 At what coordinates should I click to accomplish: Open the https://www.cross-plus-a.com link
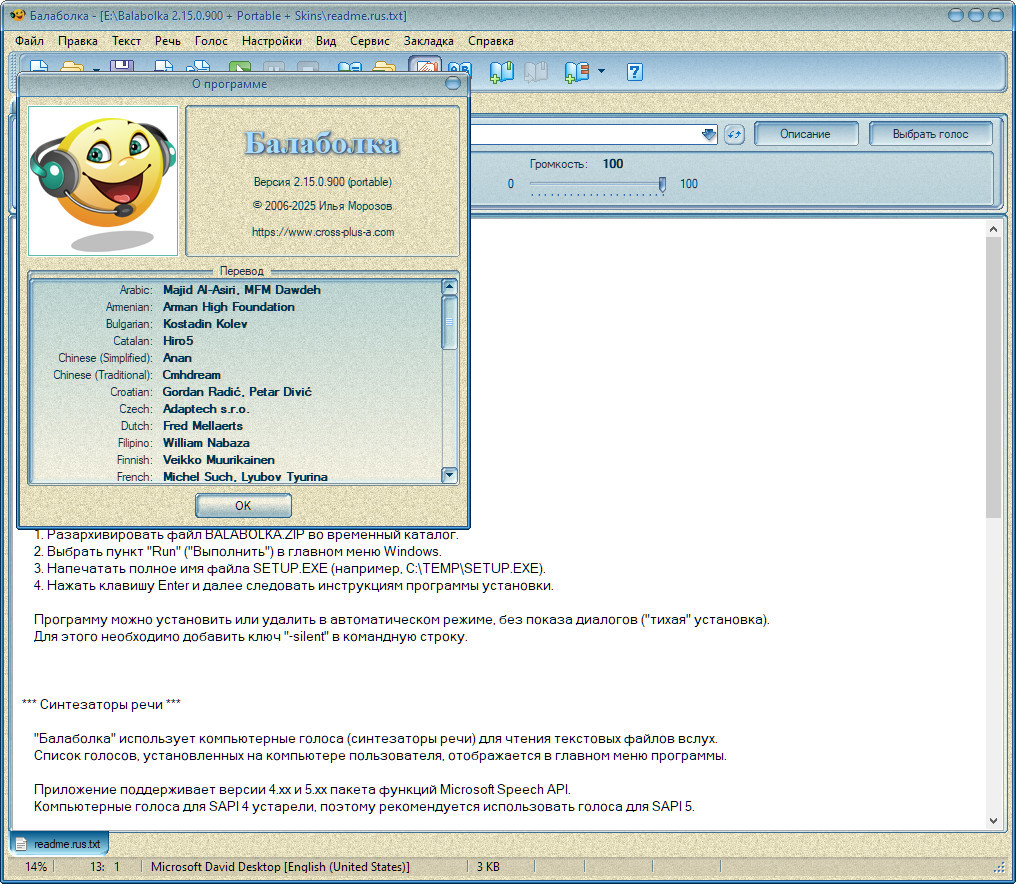coord(323,232)
